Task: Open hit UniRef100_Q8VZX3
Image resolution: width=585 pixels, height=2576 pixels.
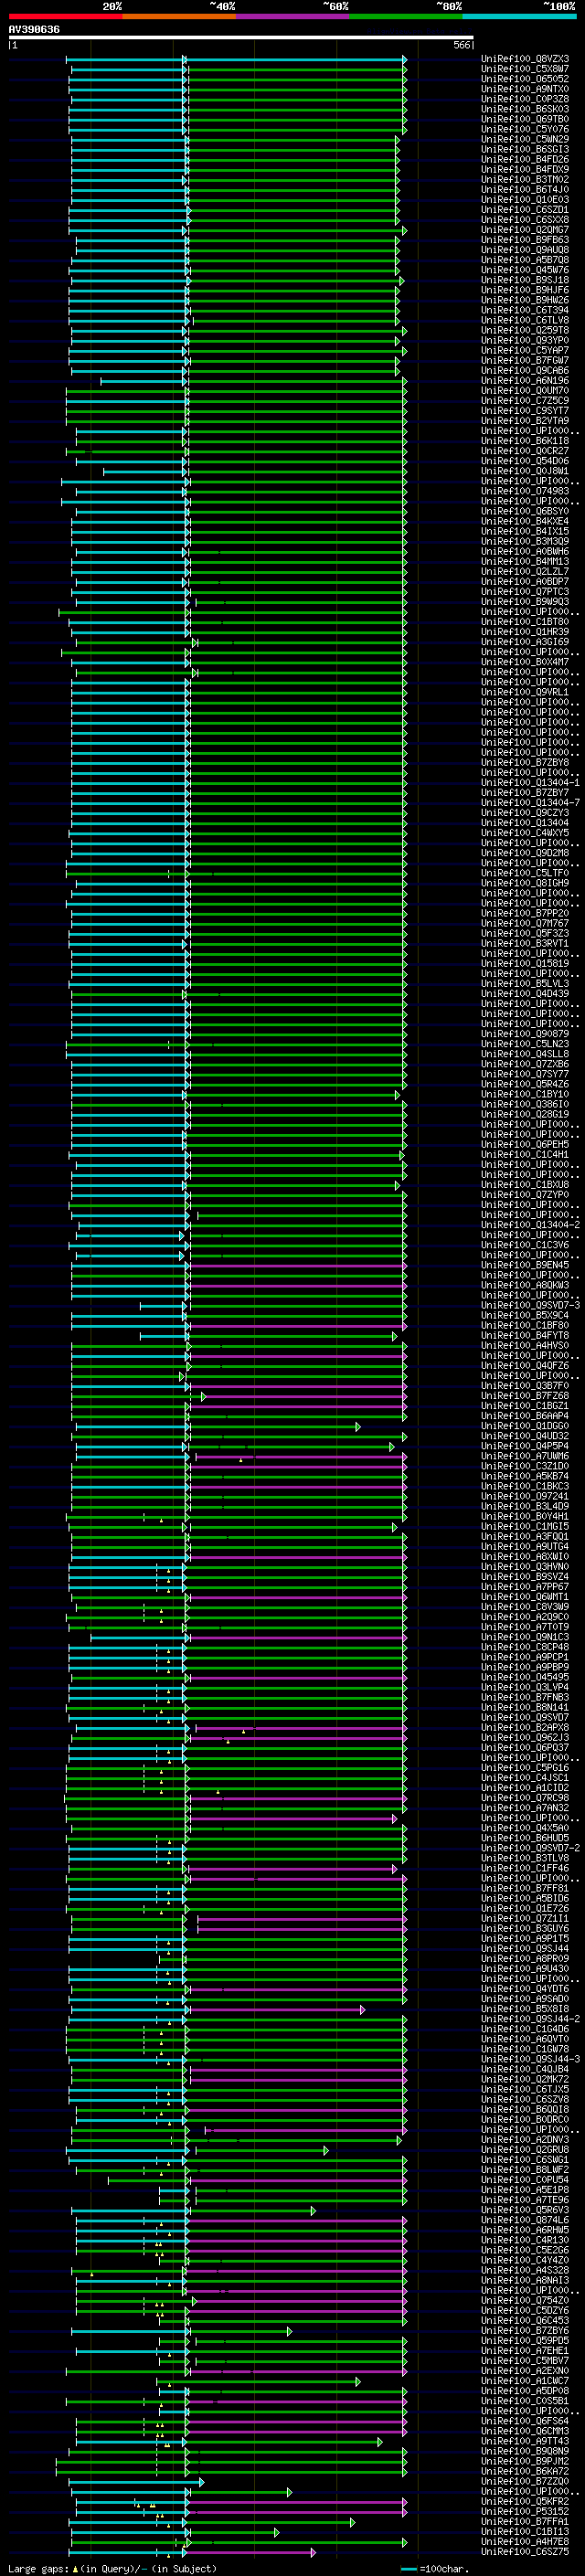Action: click(525, 59)
